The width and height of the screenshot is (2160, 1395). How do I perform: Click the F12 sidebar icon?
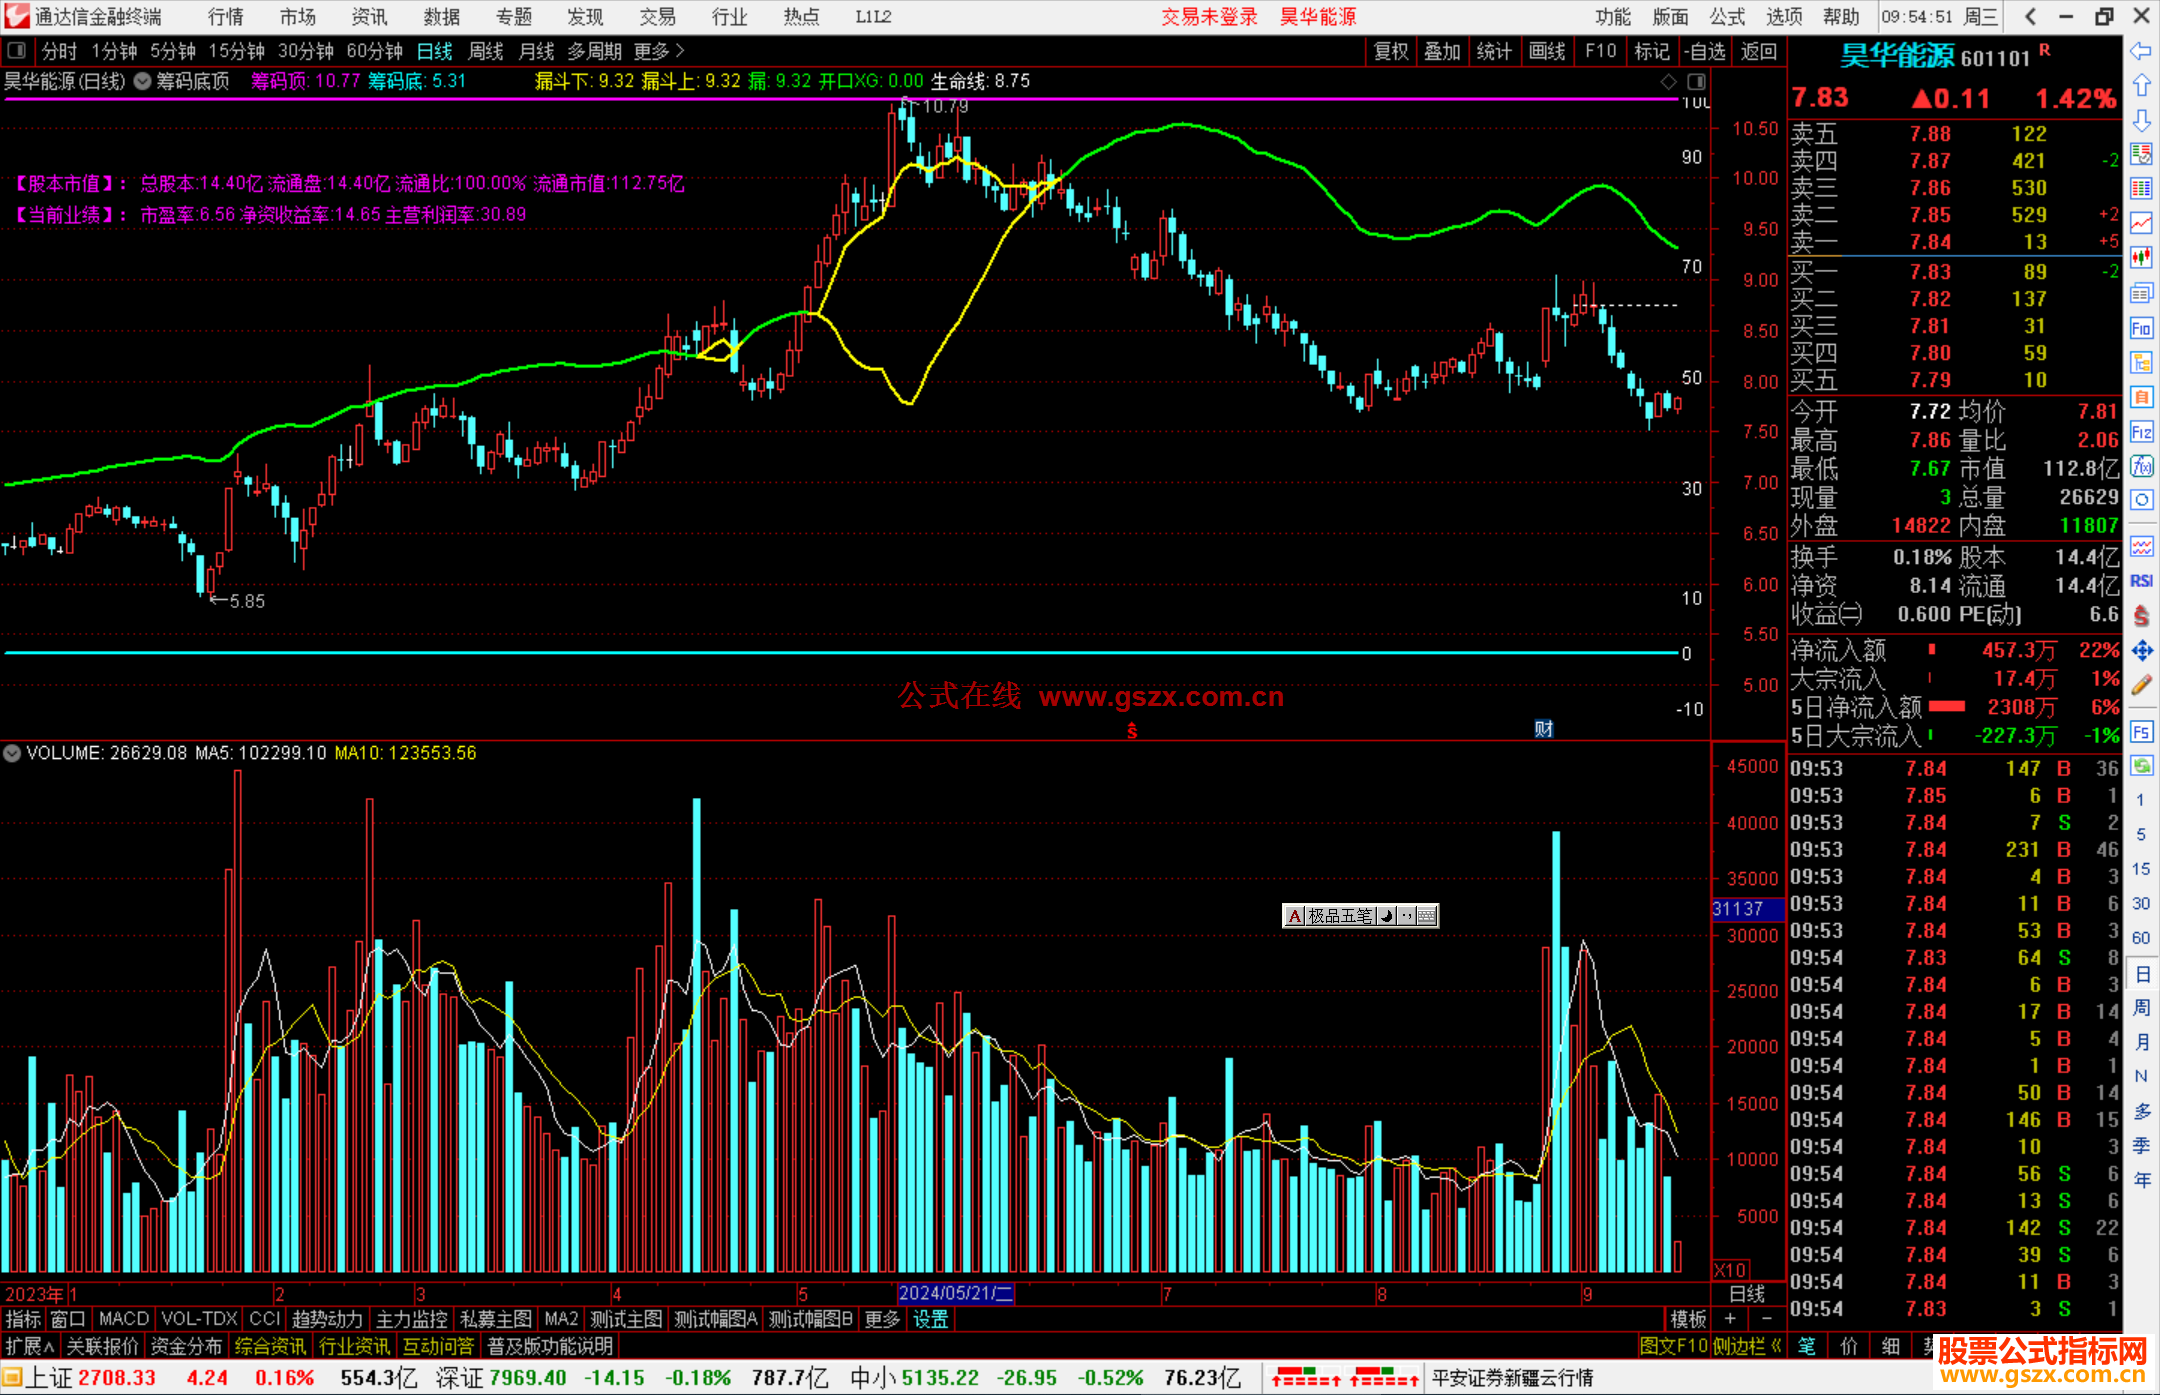(2141, 432)
